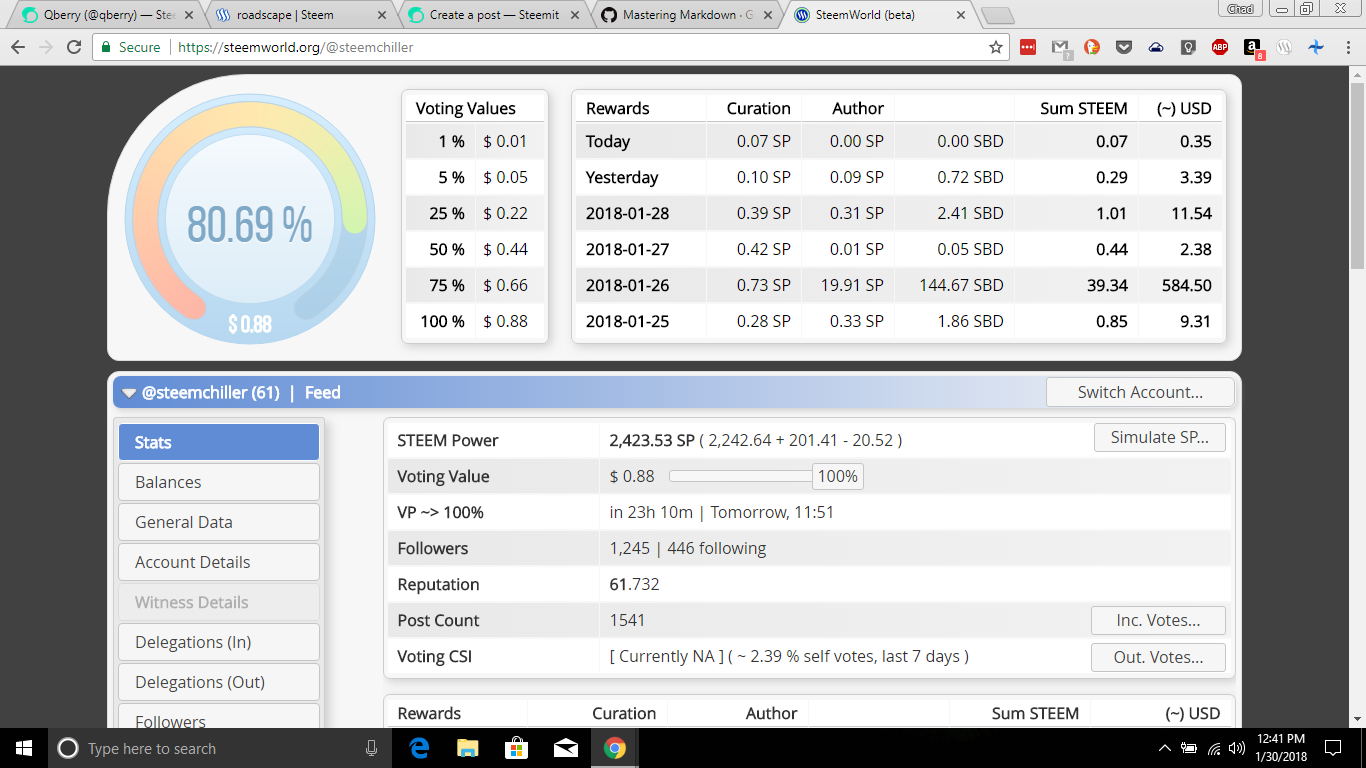Viewport: 1366px width, 768px height.
Task: Open a new browser tab
Action: coord(997,16)
